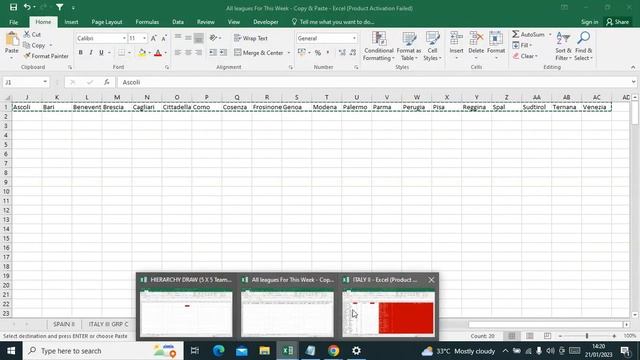Switch to the Insert tab
Screen dimensions: 640x360
(71, 22)
